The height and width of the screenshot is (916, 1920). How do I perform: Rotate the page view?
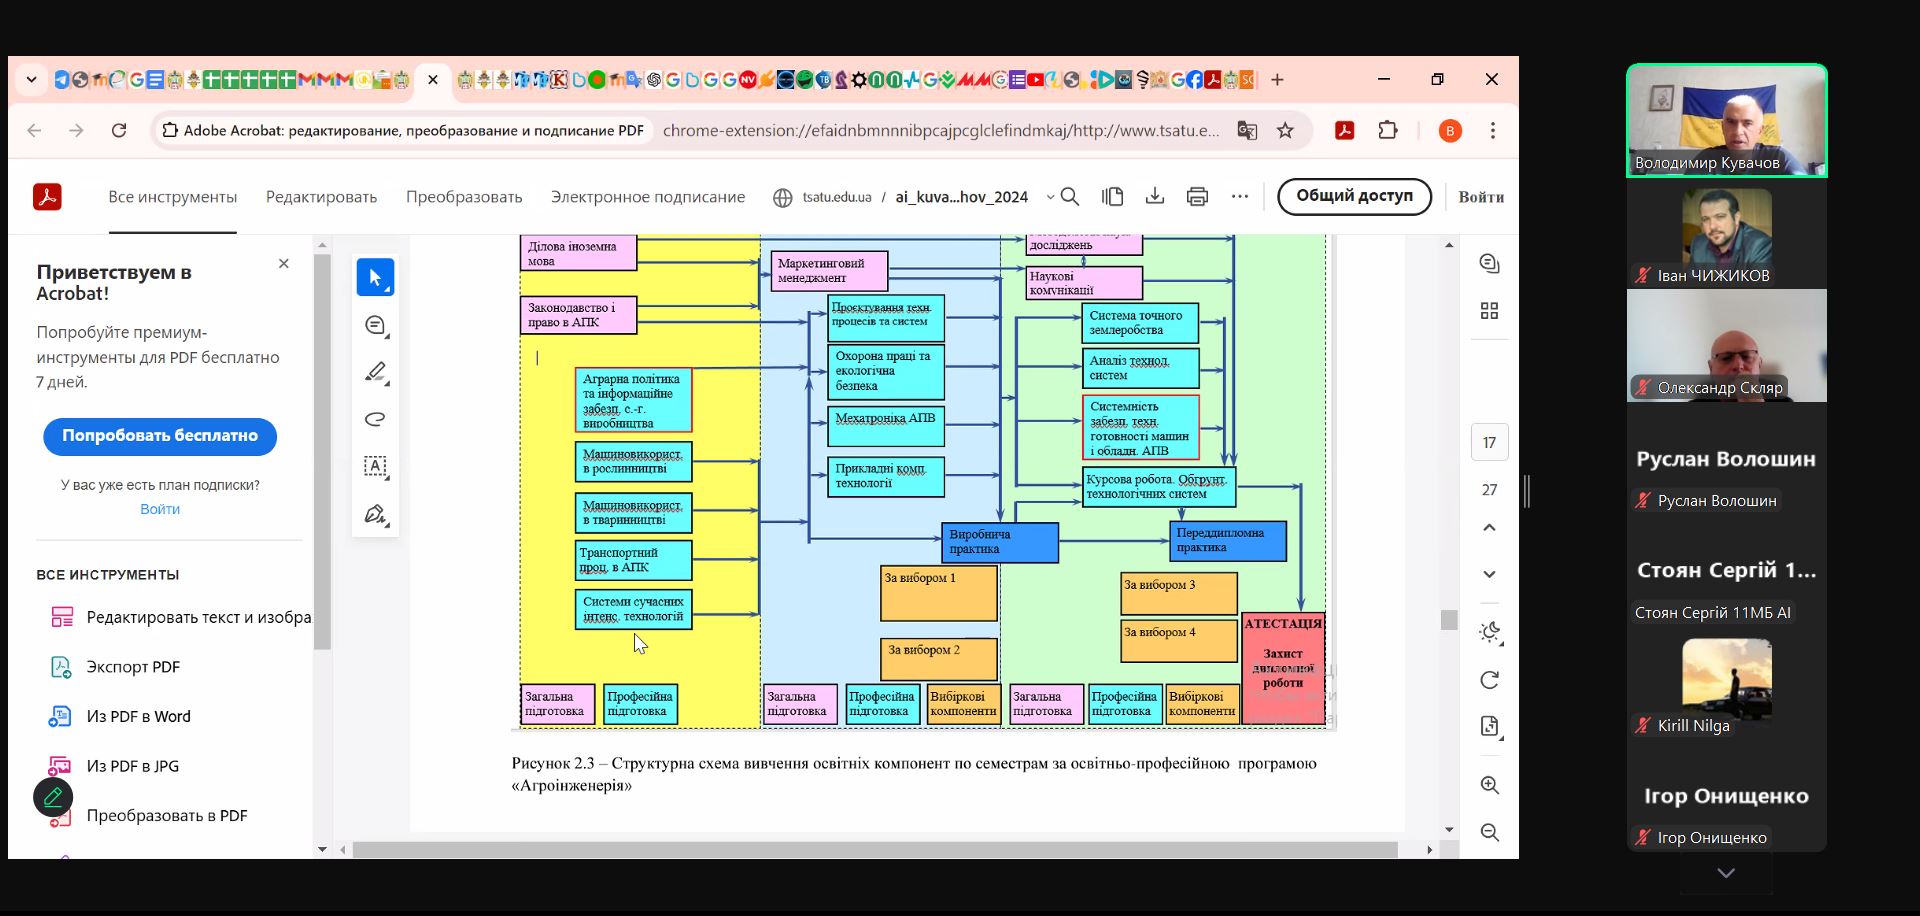(1489, 680)
